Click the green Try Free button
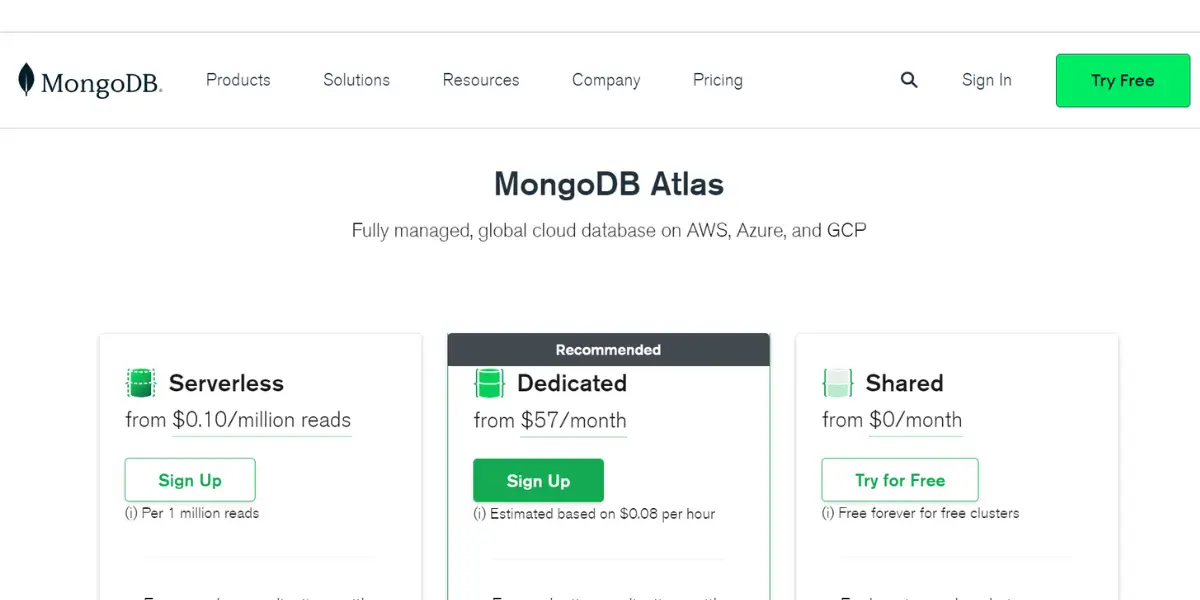 click(x=1123, y=81)
